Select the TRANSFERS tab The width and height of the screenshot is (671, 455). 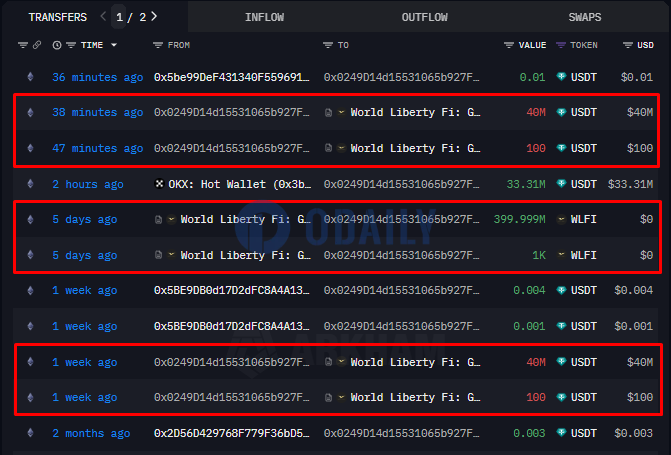[x=57, y=17]
